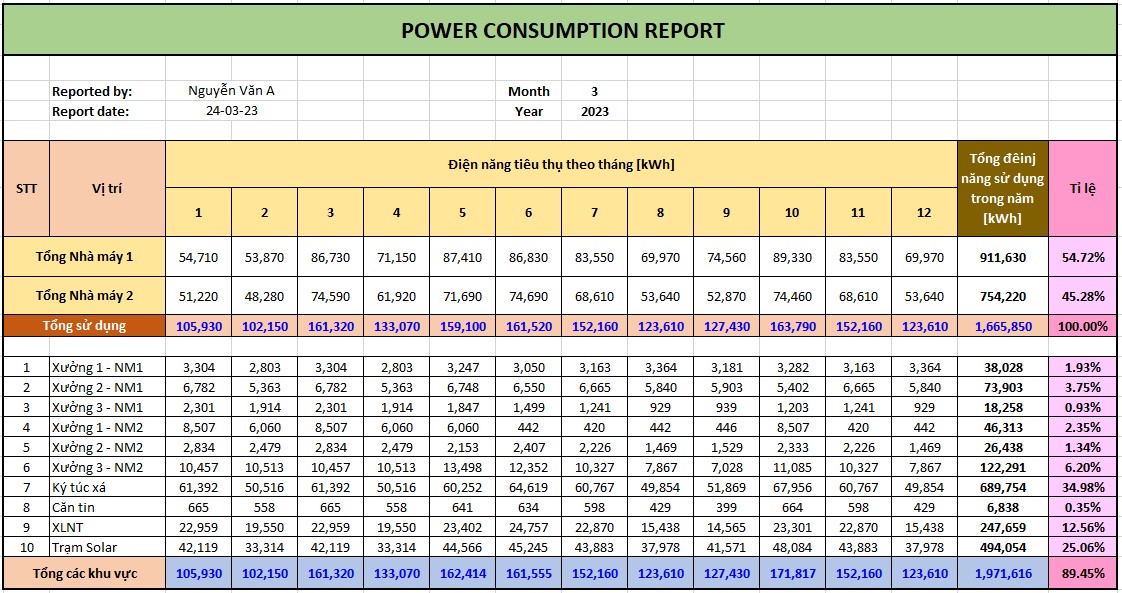Image resolution: width=1122 pixels, height=593 pixels.
Task: Click Trạm Solar yearly total 494,054
Action: [x=1002, y=548]
